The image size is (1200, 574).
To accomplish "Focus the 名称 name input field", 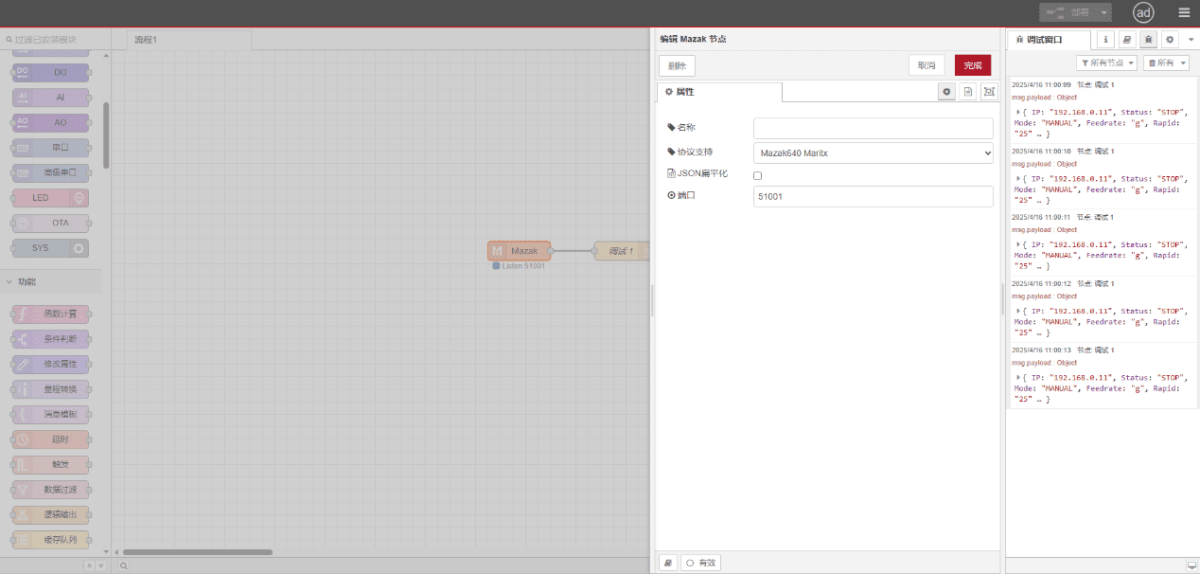I will pos(873,128).
